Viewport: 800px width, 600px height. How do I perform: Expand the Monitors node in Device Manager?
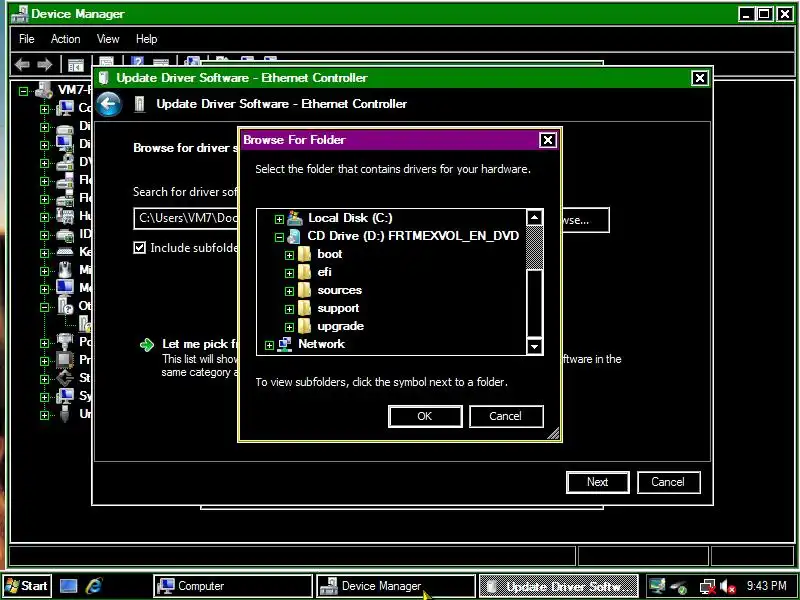44,289
